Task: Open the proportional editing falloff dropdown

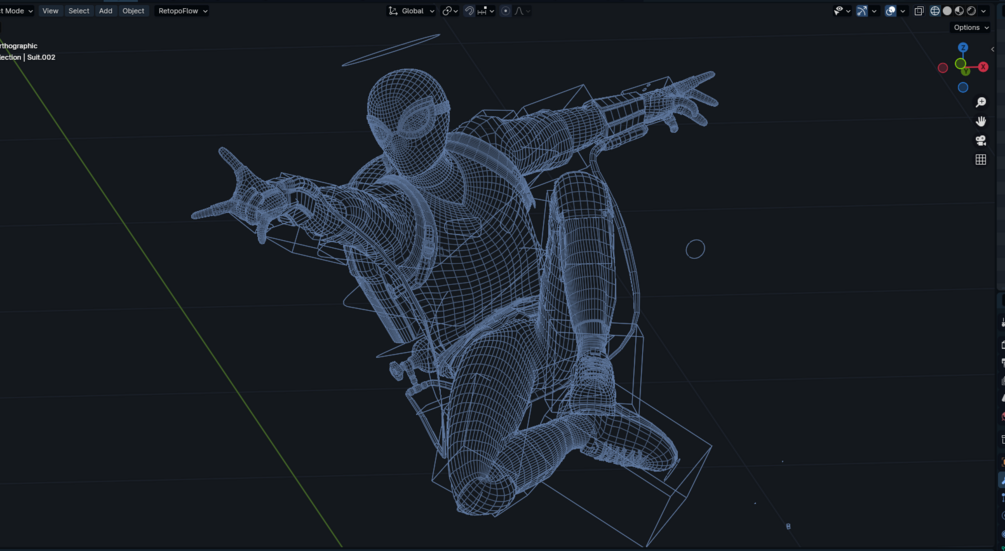Action: 522,11
